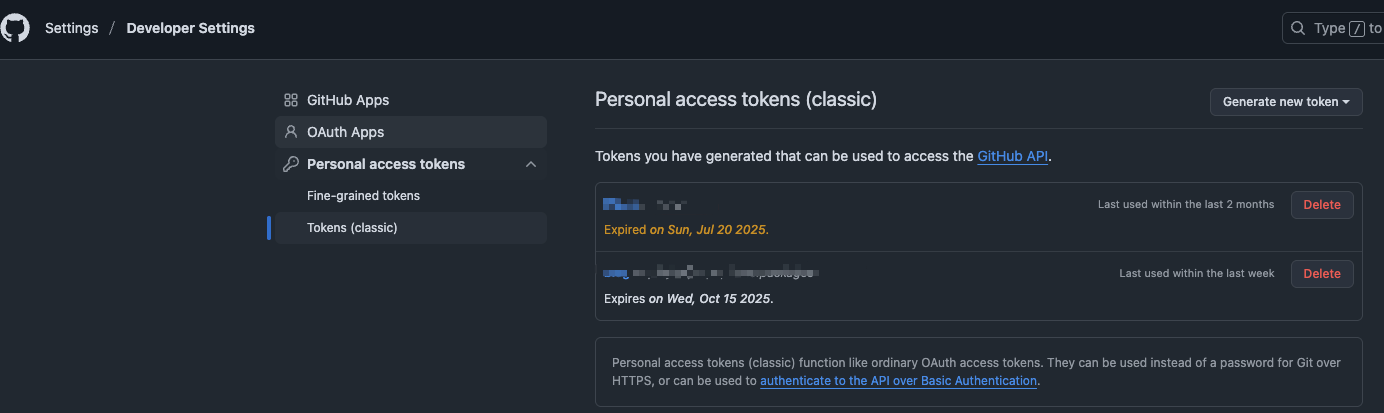Go to Settings in the breadcrumb
Screen dimensions: 1384x413
(x=72, y=28)
